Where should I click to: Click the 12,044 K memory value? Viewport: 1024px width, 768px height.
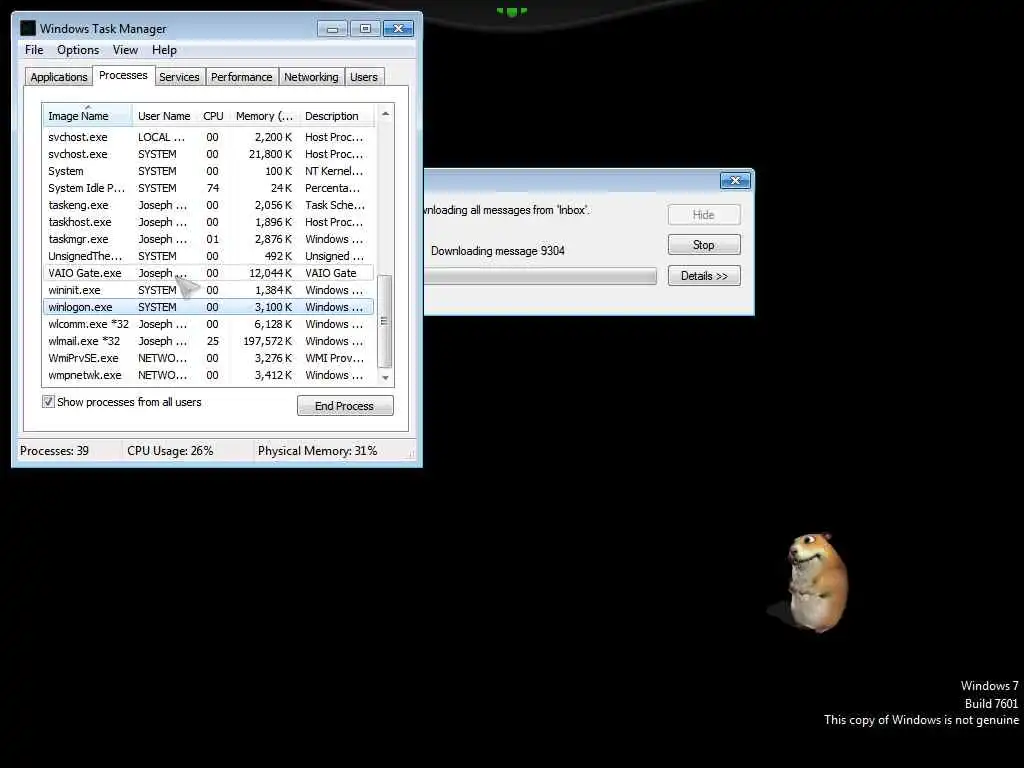coord(270,273)
